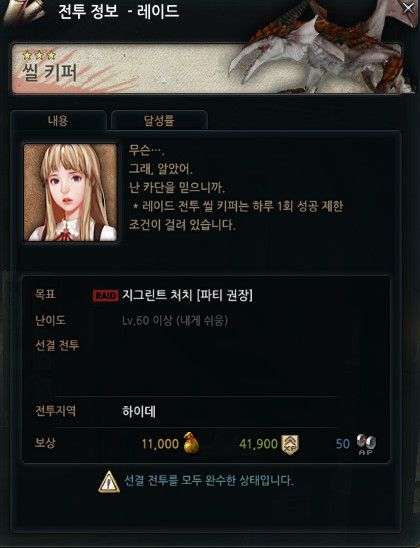This screenshot has width=420, height=548.
Task: Click the 하이데 battle region name
Action: pos(139,411)
